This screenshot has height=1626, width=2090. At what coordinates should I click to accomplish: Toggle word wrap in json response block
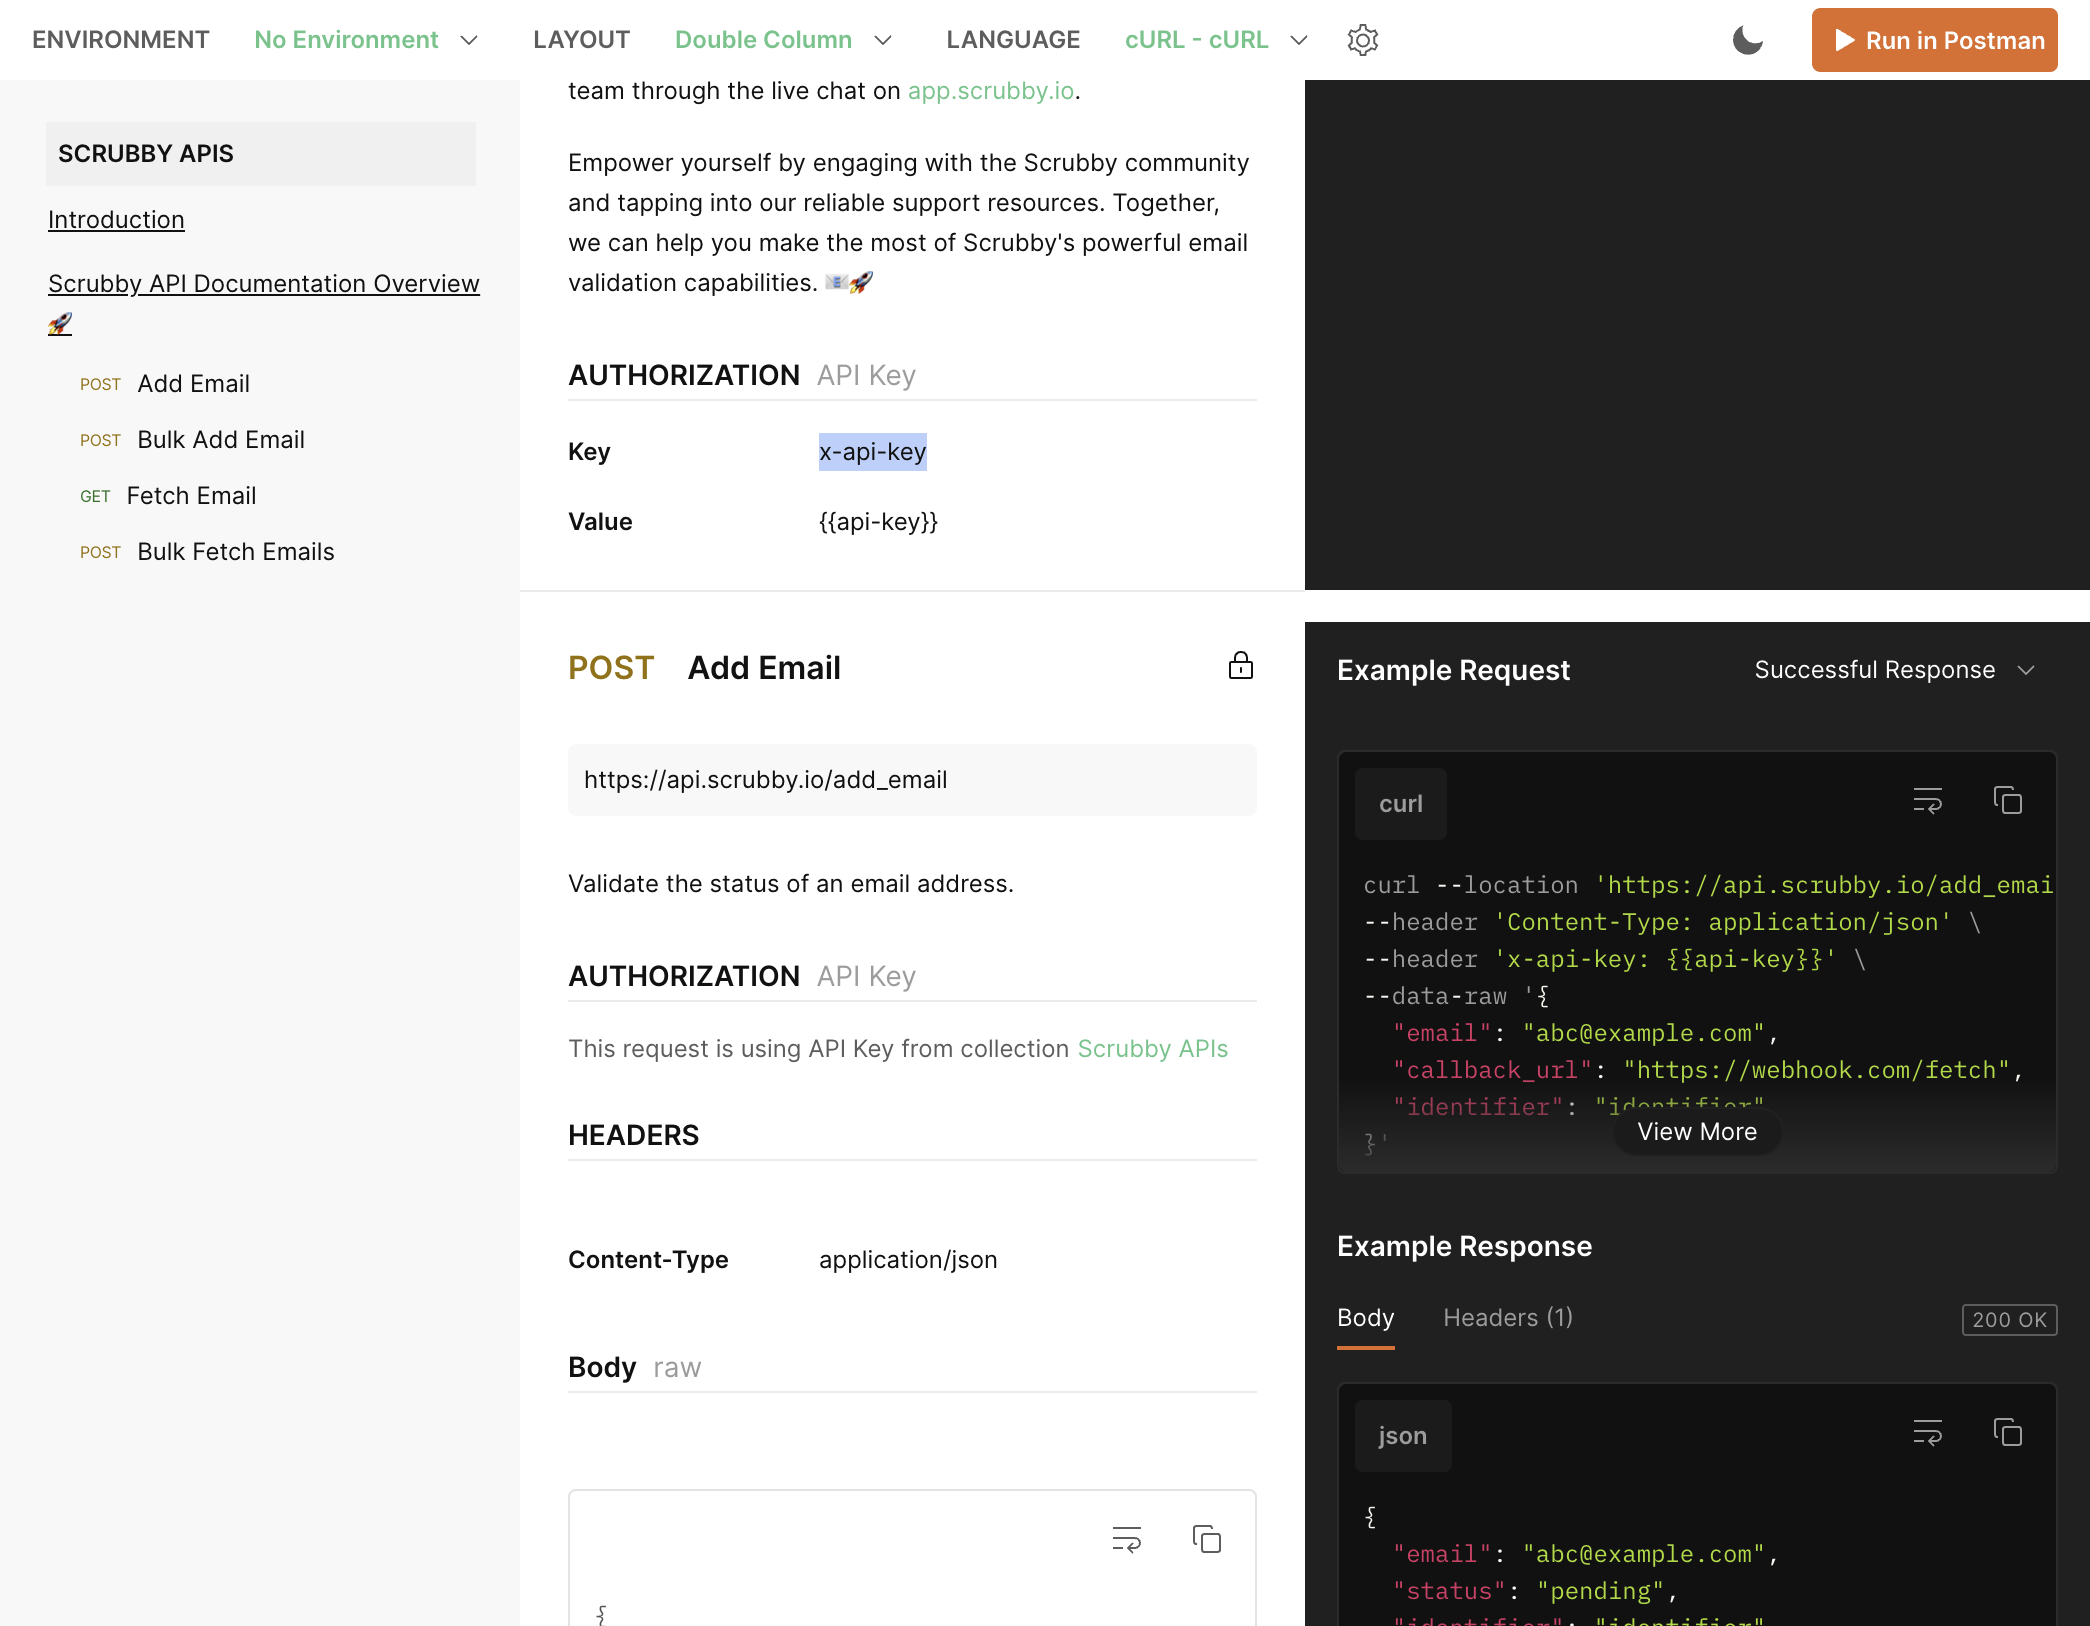pos(1927,1433)
